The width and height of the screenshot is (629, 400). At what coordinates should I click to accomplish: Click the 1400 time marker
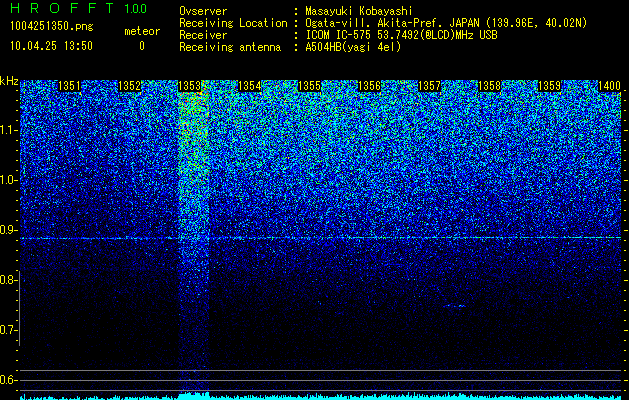(x=609, y=86)
